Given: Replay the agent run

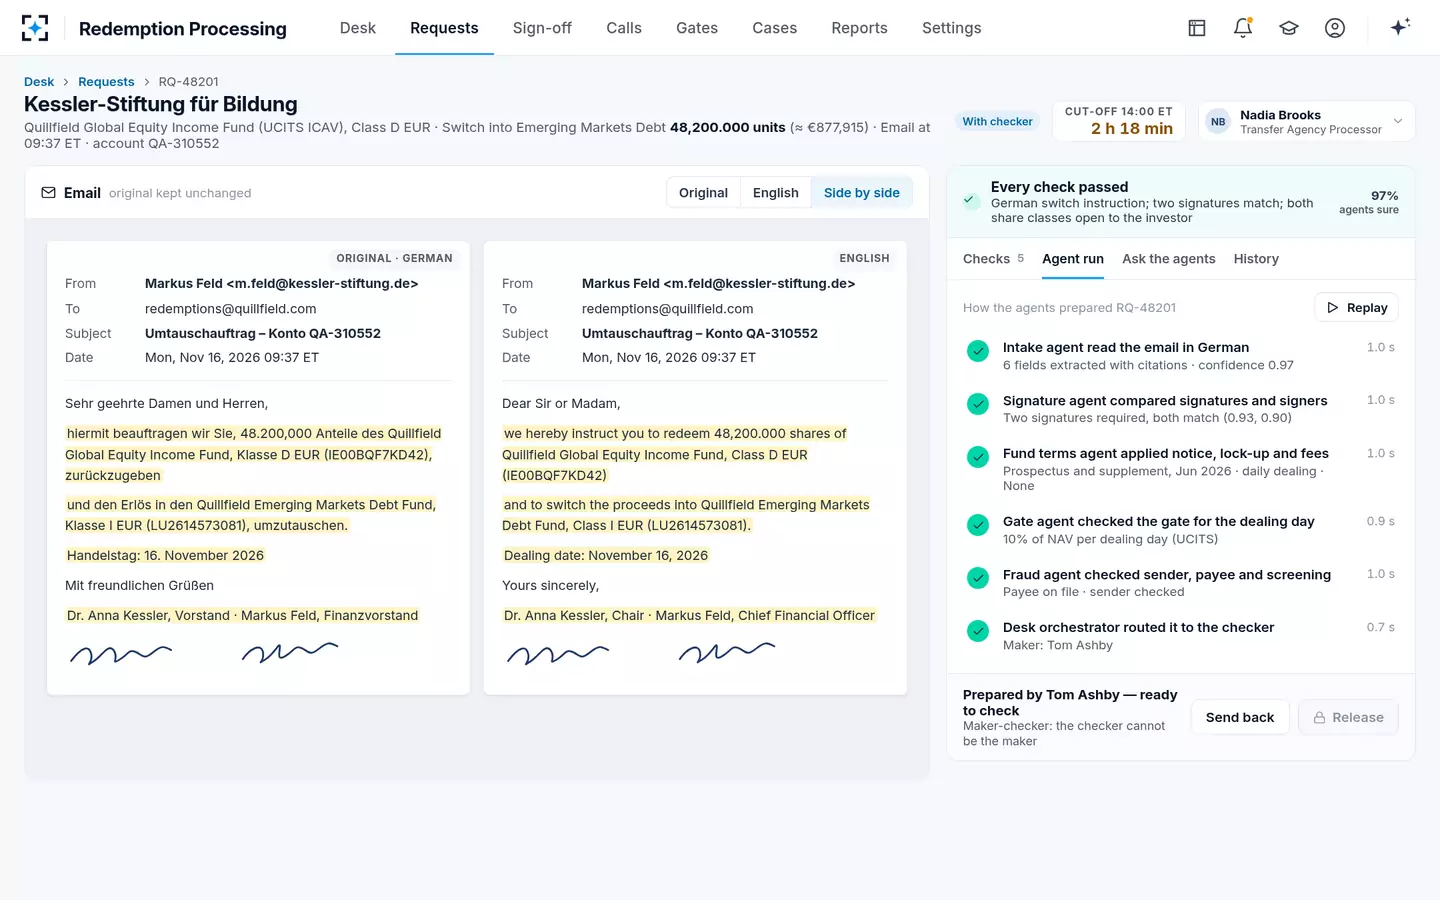Looking at the screenshot, I should coord(1357,308).
